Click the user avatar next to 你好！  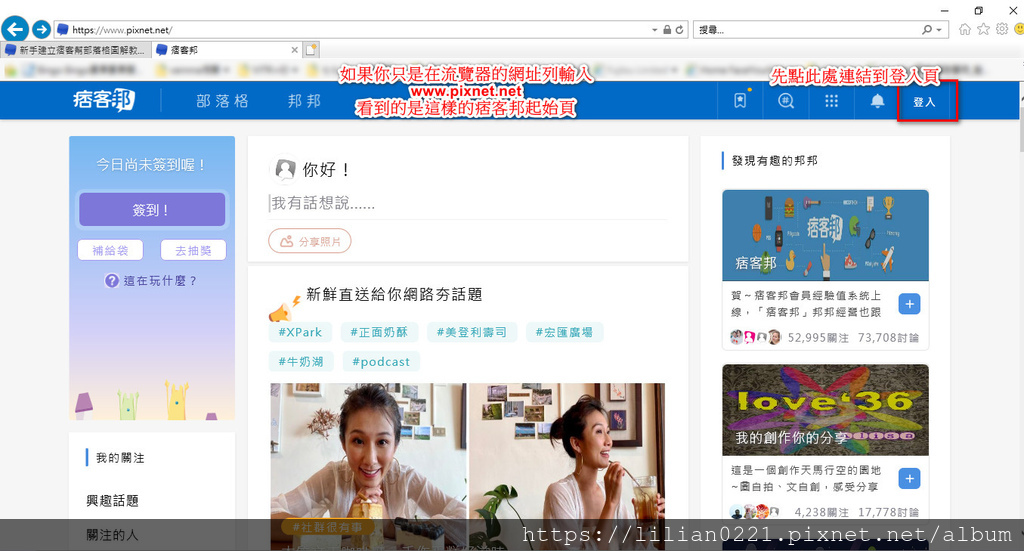[285, 170]
